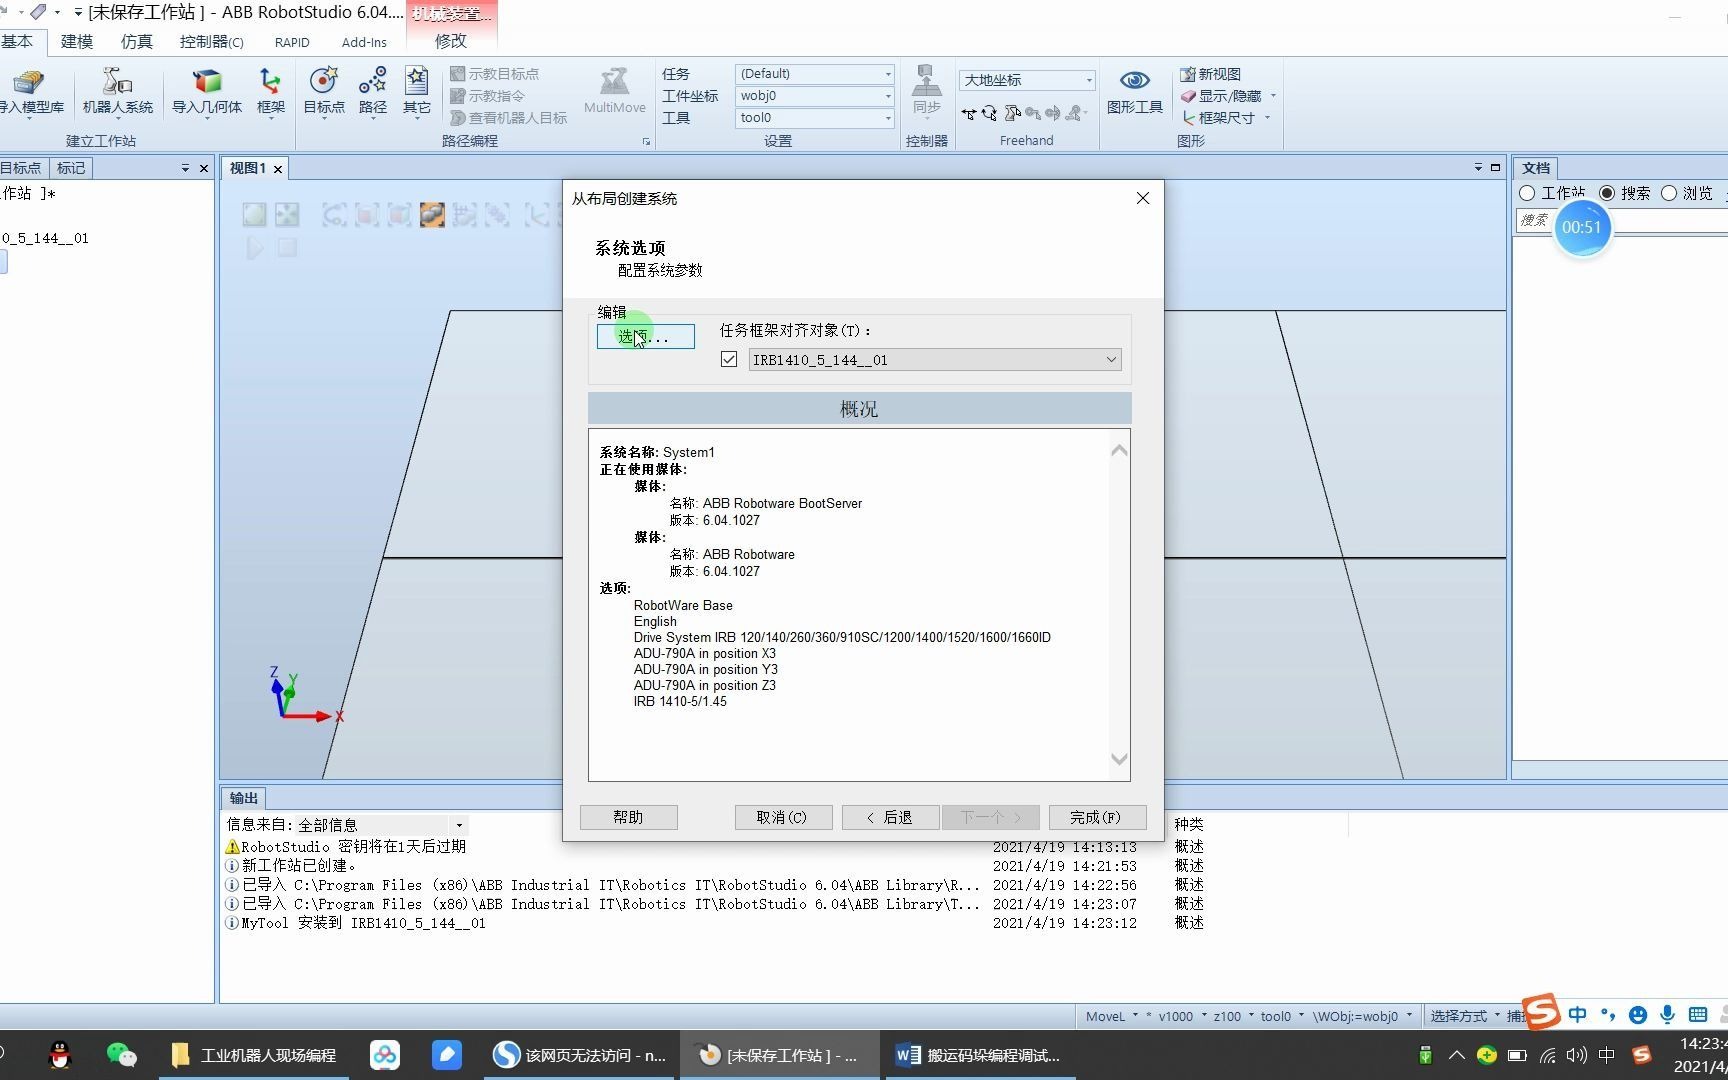Screen dimensions: 1728x1080
Task: Switch to the Controller (控制器) ribbon tab
Action: (x=212, y=41)
